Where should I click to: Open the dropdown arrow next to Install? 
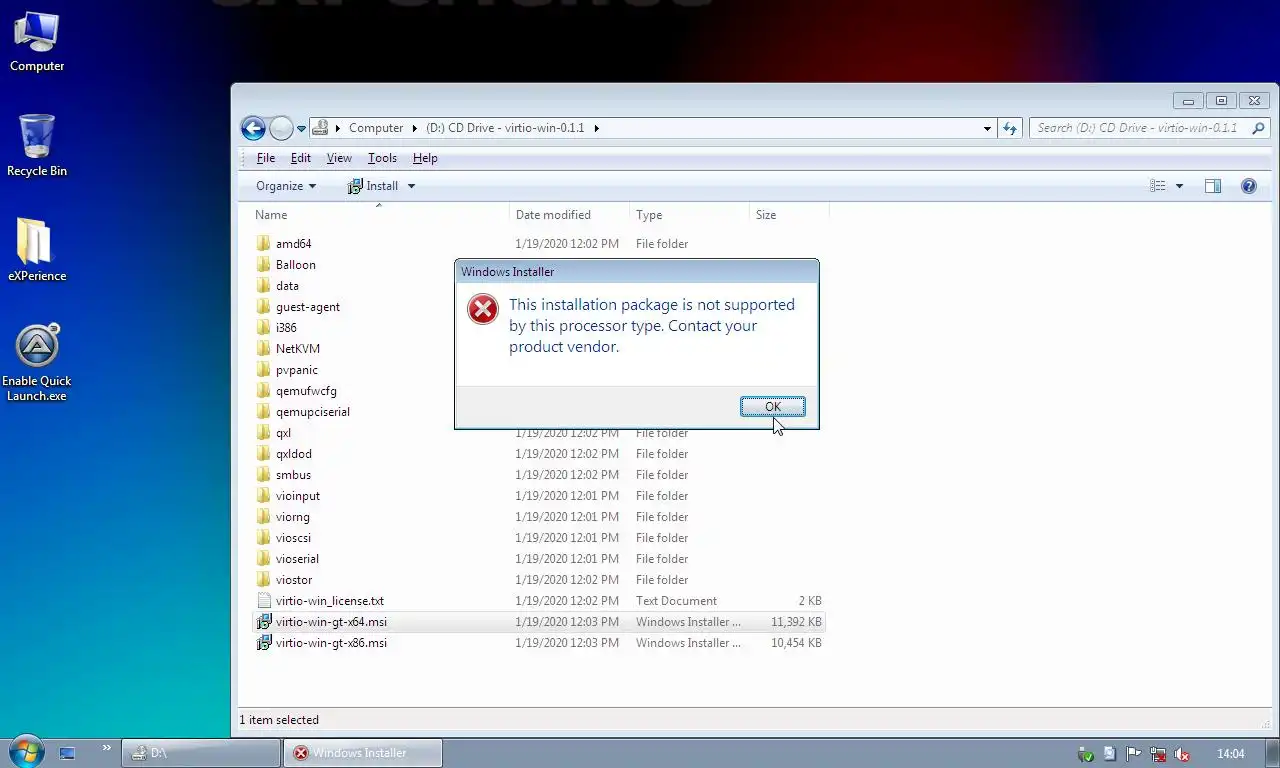pos(411,186)
